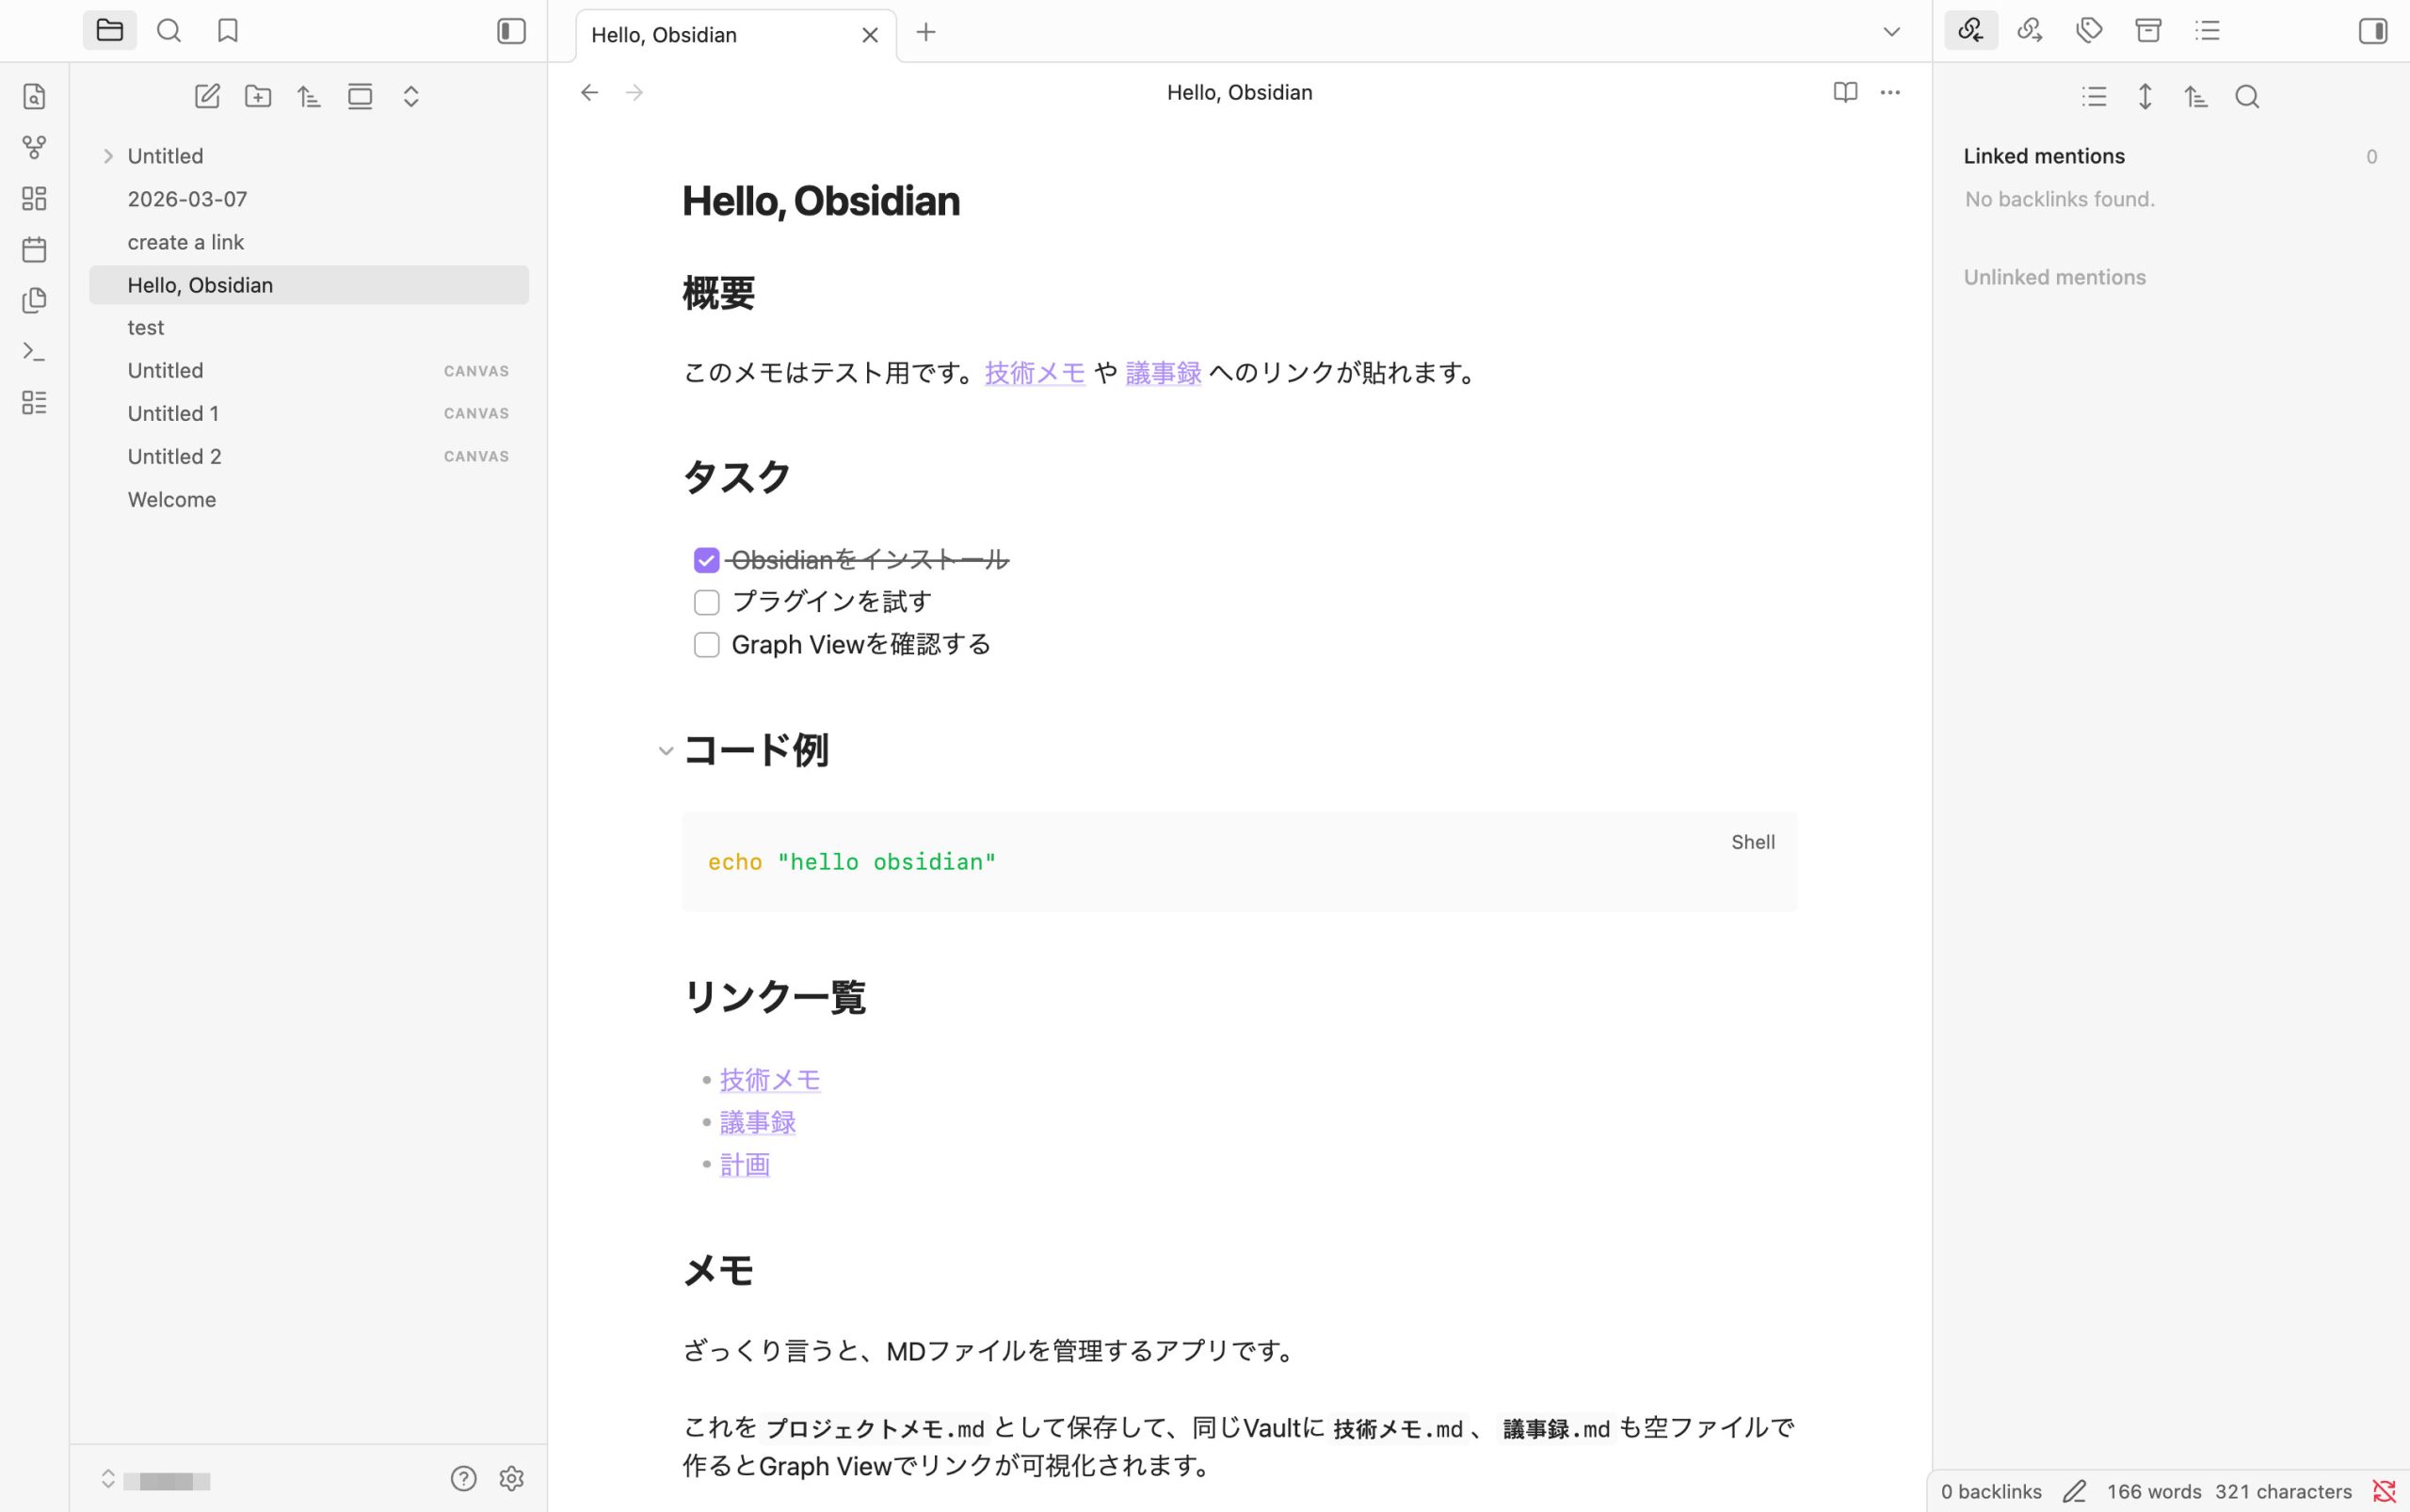This screenshot has width=2410, height=1512.
Task: Switch to the bookmarks panel
Action: [228, 31]
